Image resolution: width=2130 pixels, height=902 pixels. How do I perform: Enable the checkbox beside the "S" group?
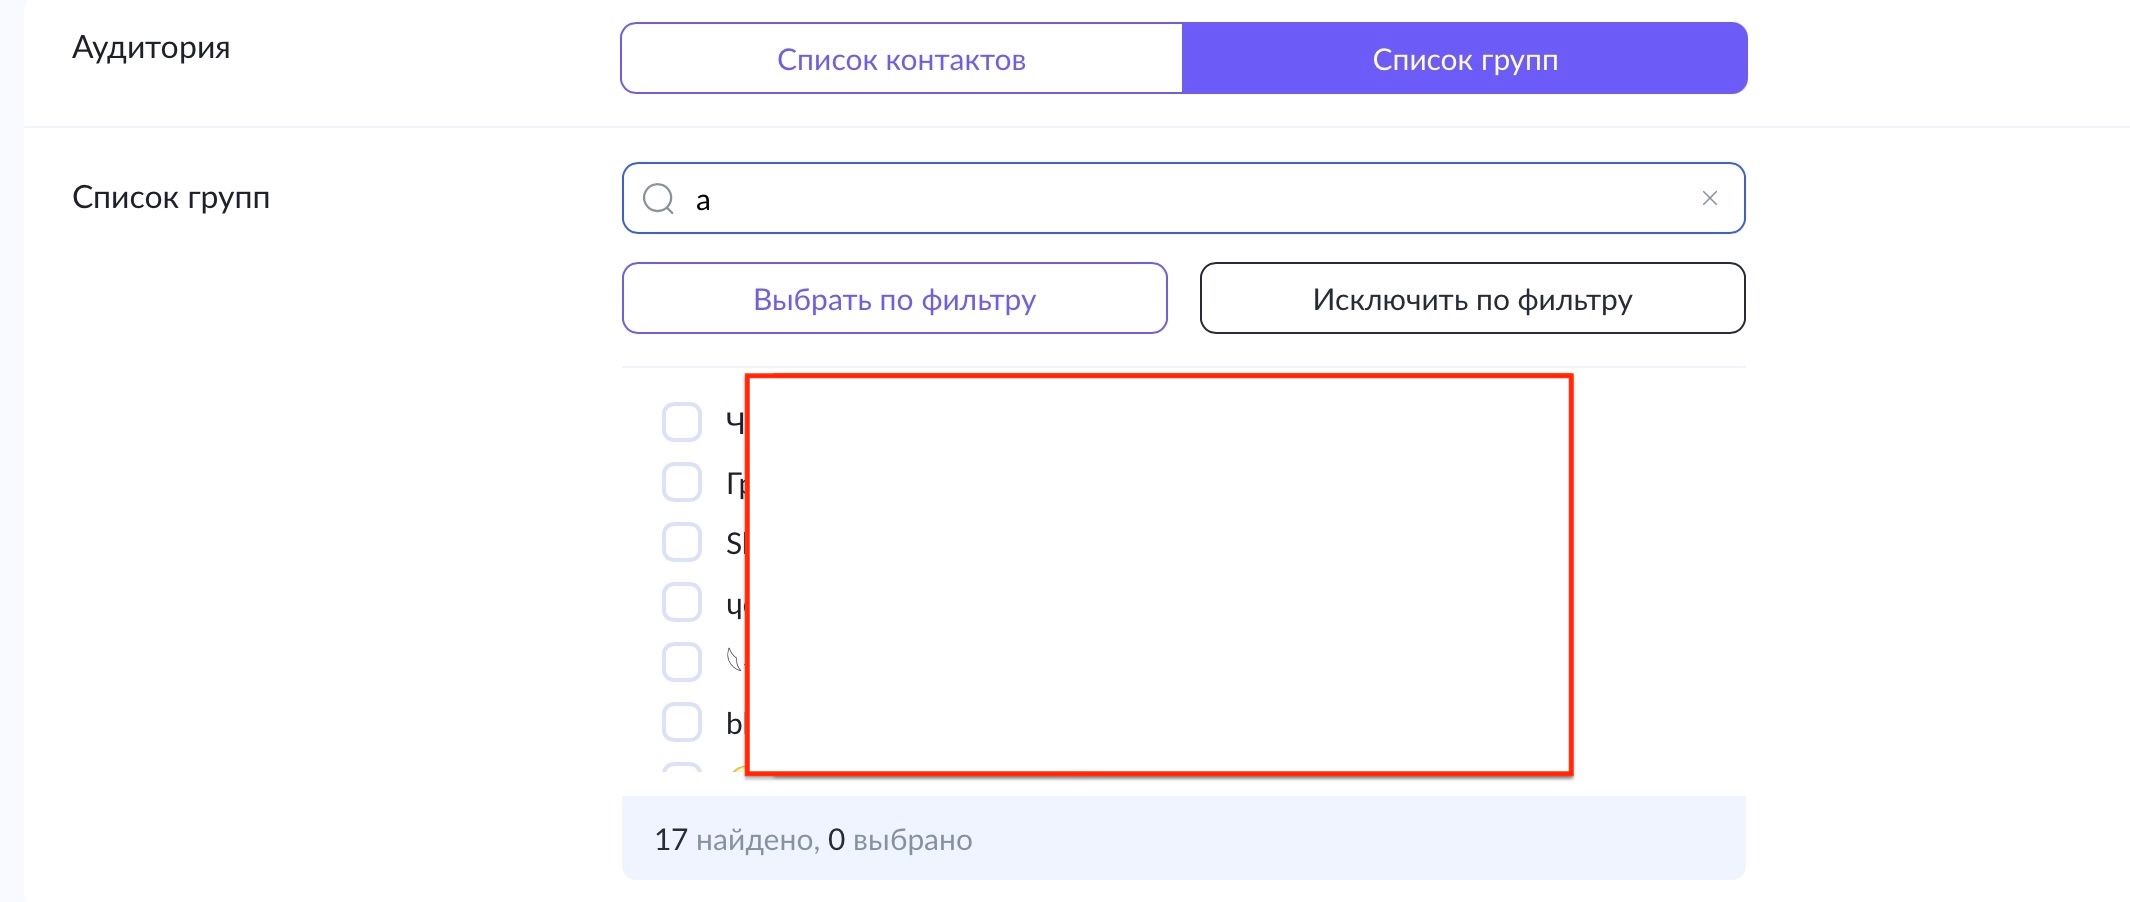tap(682, 542)
